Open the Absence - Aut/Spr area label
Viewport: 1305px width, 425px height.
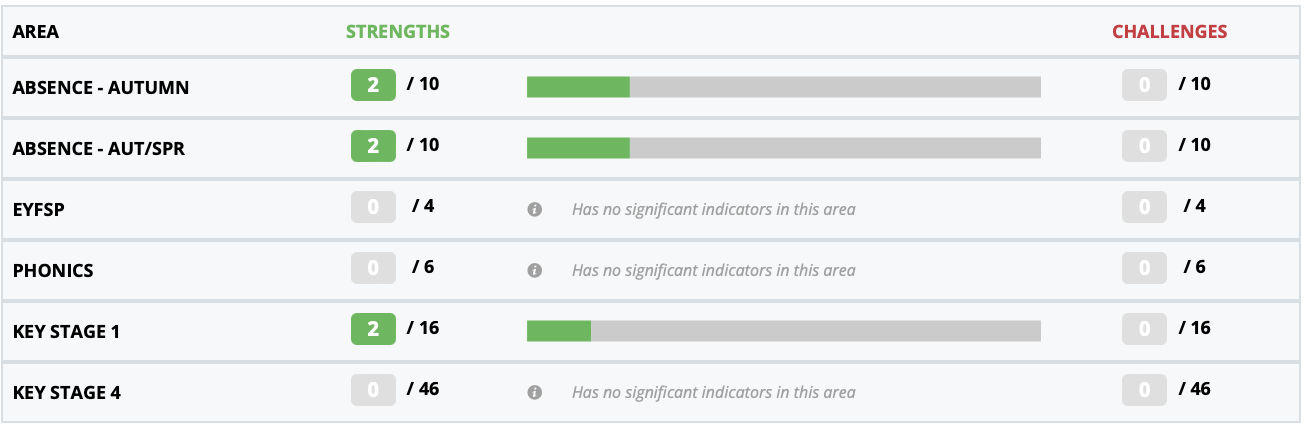click(99, 149)
